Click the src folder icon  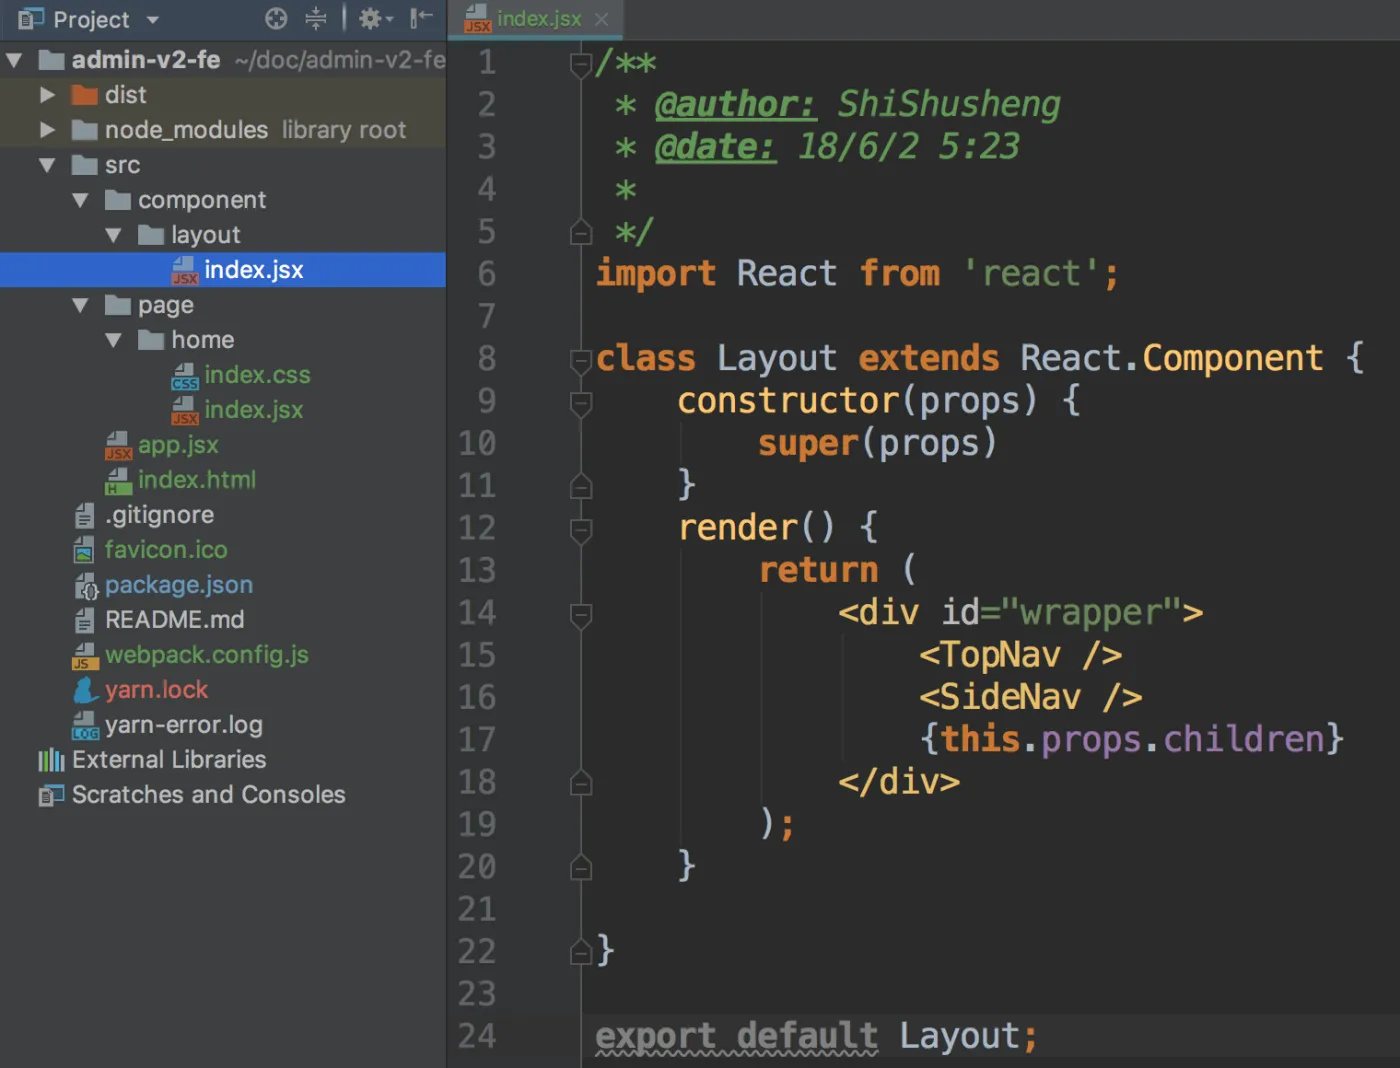(85, 165)
